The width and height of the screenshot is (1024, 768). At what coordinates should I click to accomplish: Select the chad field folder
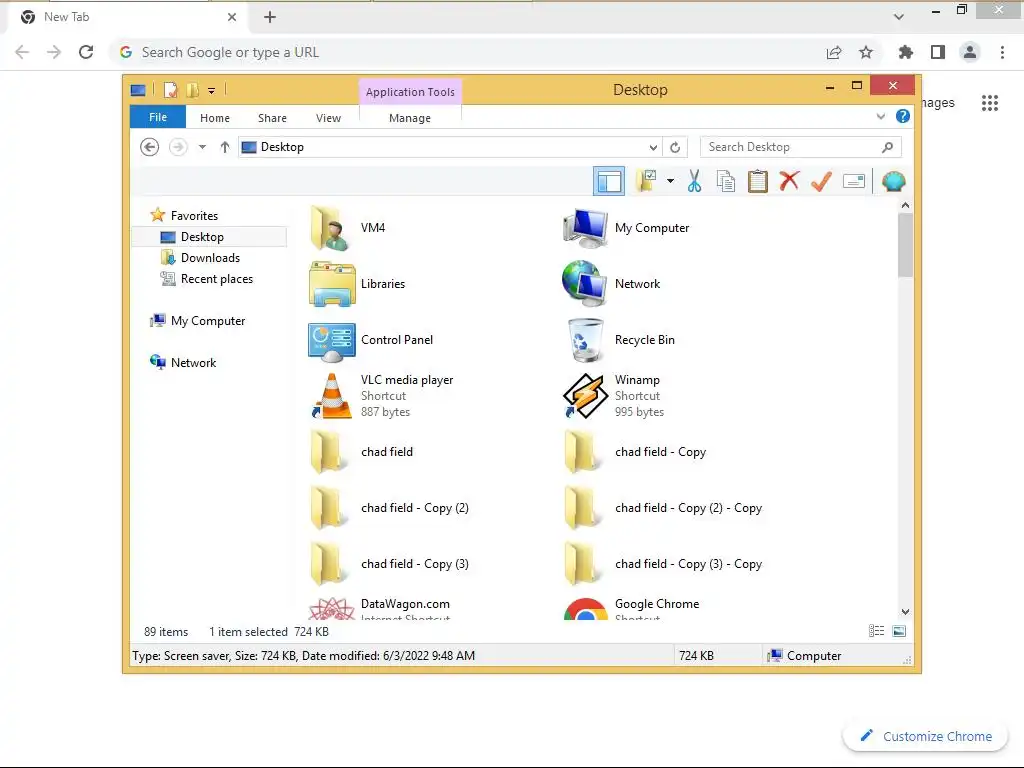coord(361,452)
